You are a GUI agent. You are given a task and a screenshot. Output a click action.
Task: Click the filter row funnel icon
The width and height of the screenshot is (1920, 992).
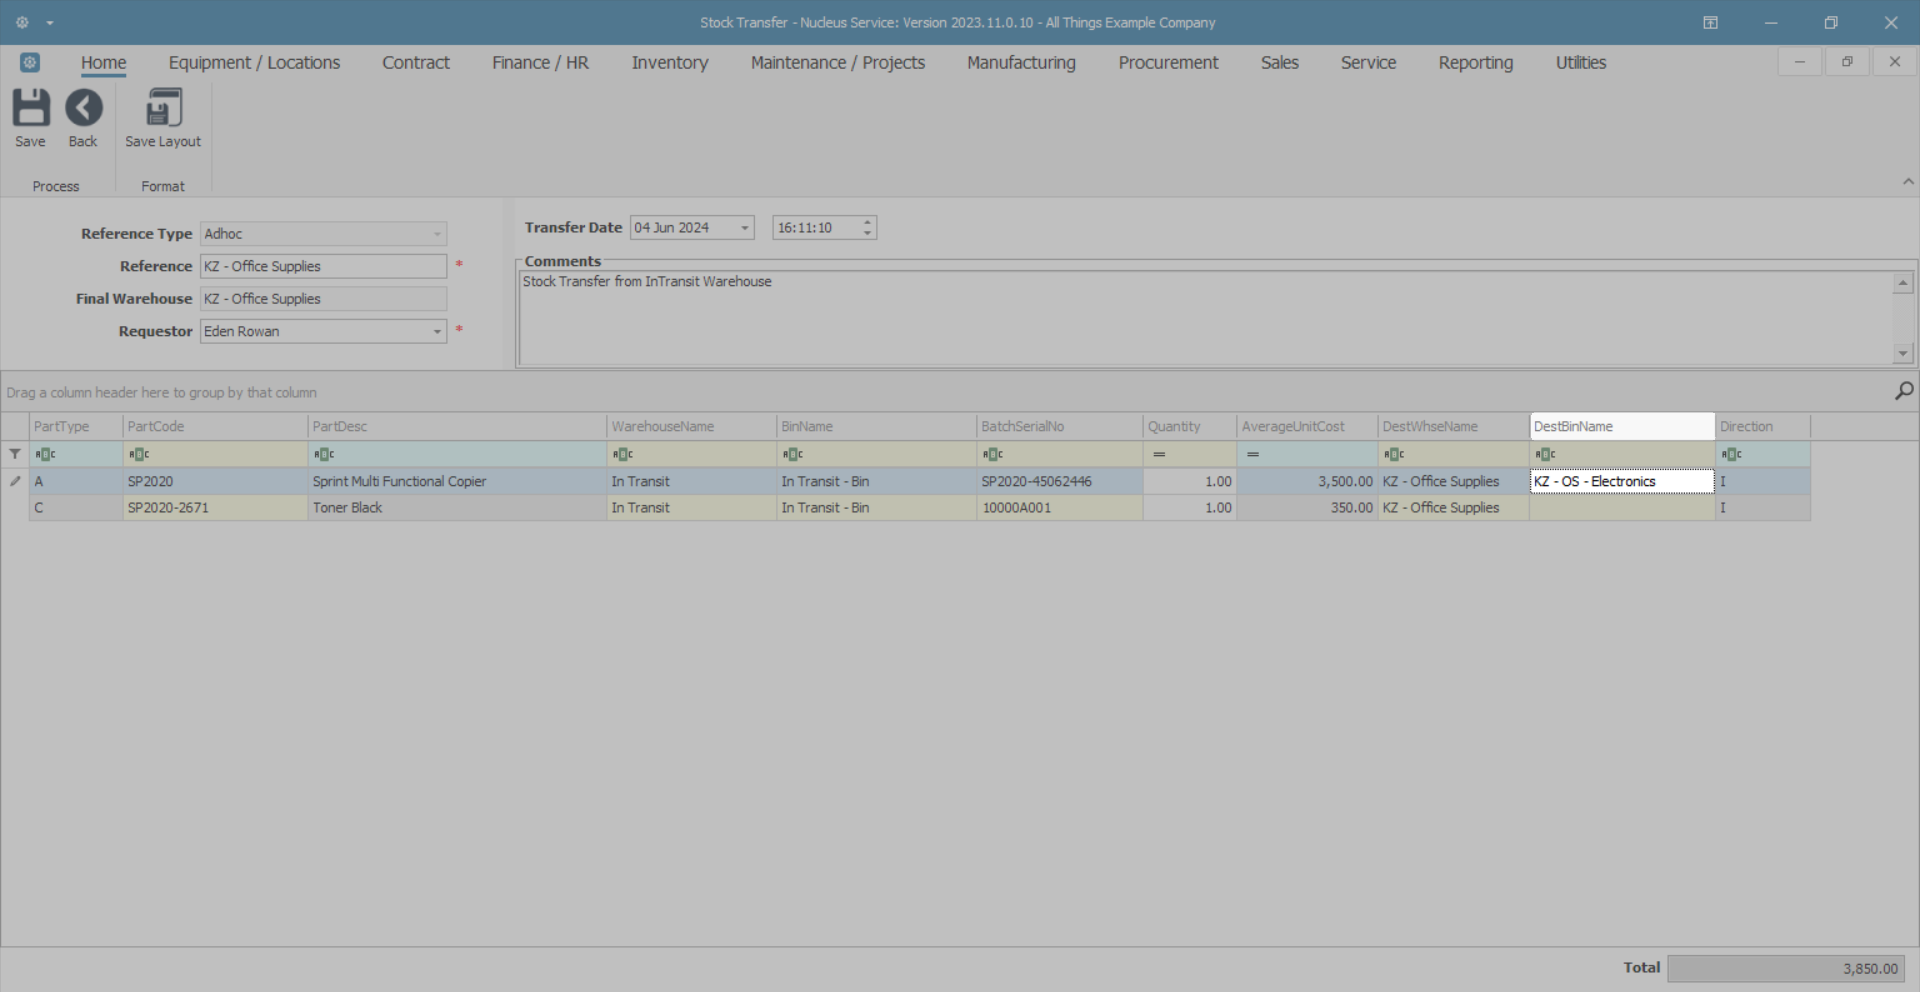(x=15, y=454)
